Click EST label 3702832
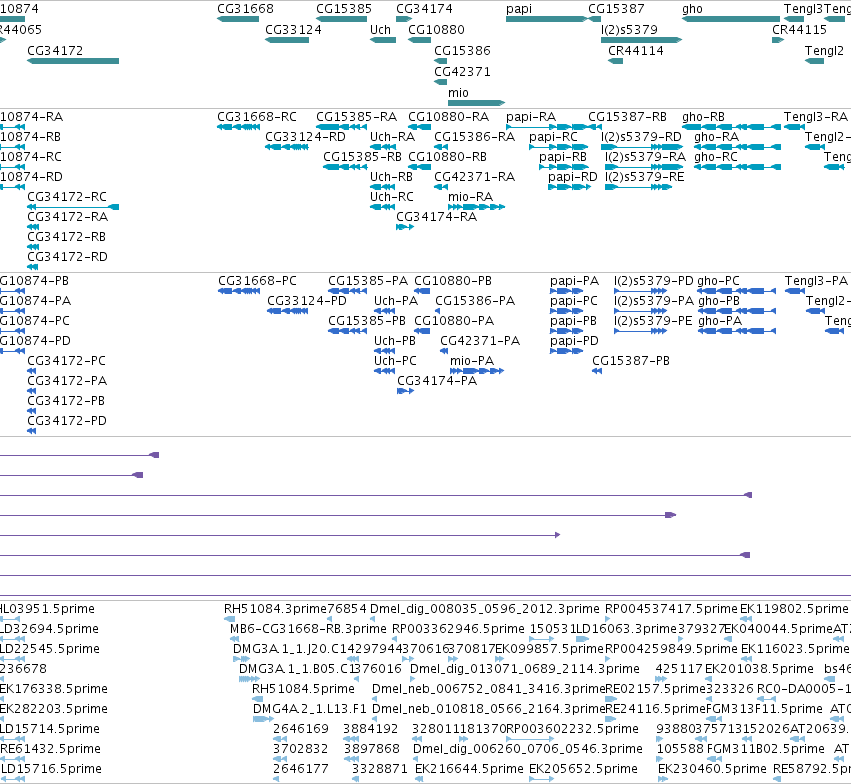Image resolution: width=851 pixels, height=784 pixels. [x=300, y=750]
